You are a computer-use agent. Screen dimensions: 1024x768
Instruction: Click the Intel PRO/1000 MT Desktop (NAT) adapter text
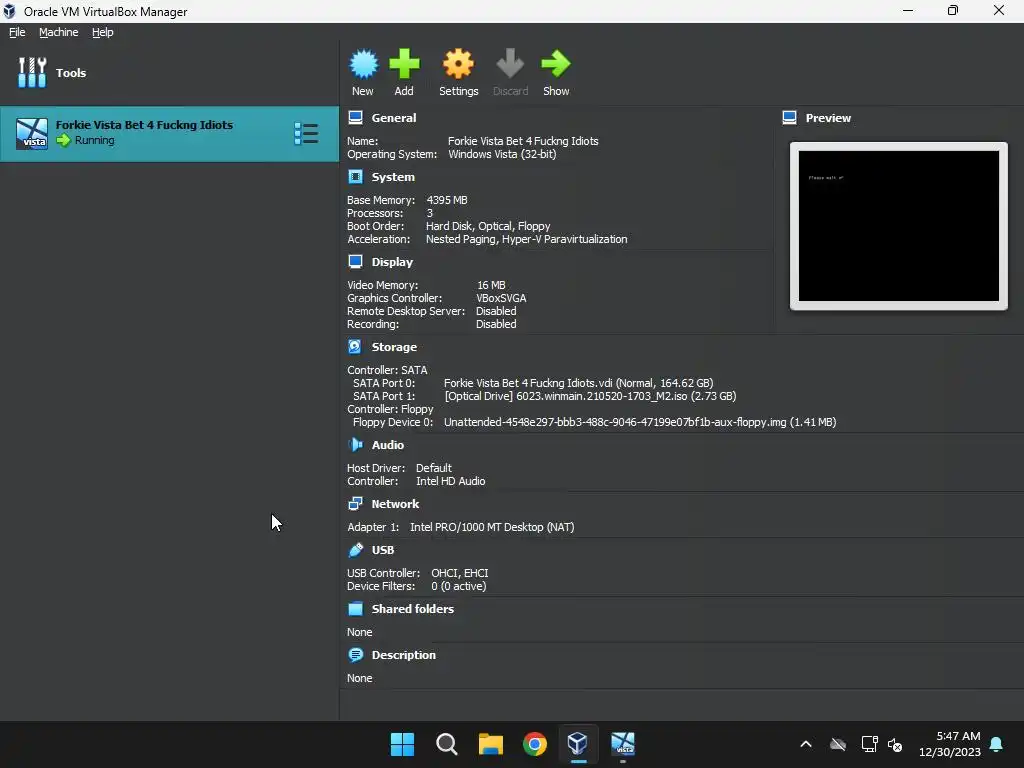click(492, 527)
